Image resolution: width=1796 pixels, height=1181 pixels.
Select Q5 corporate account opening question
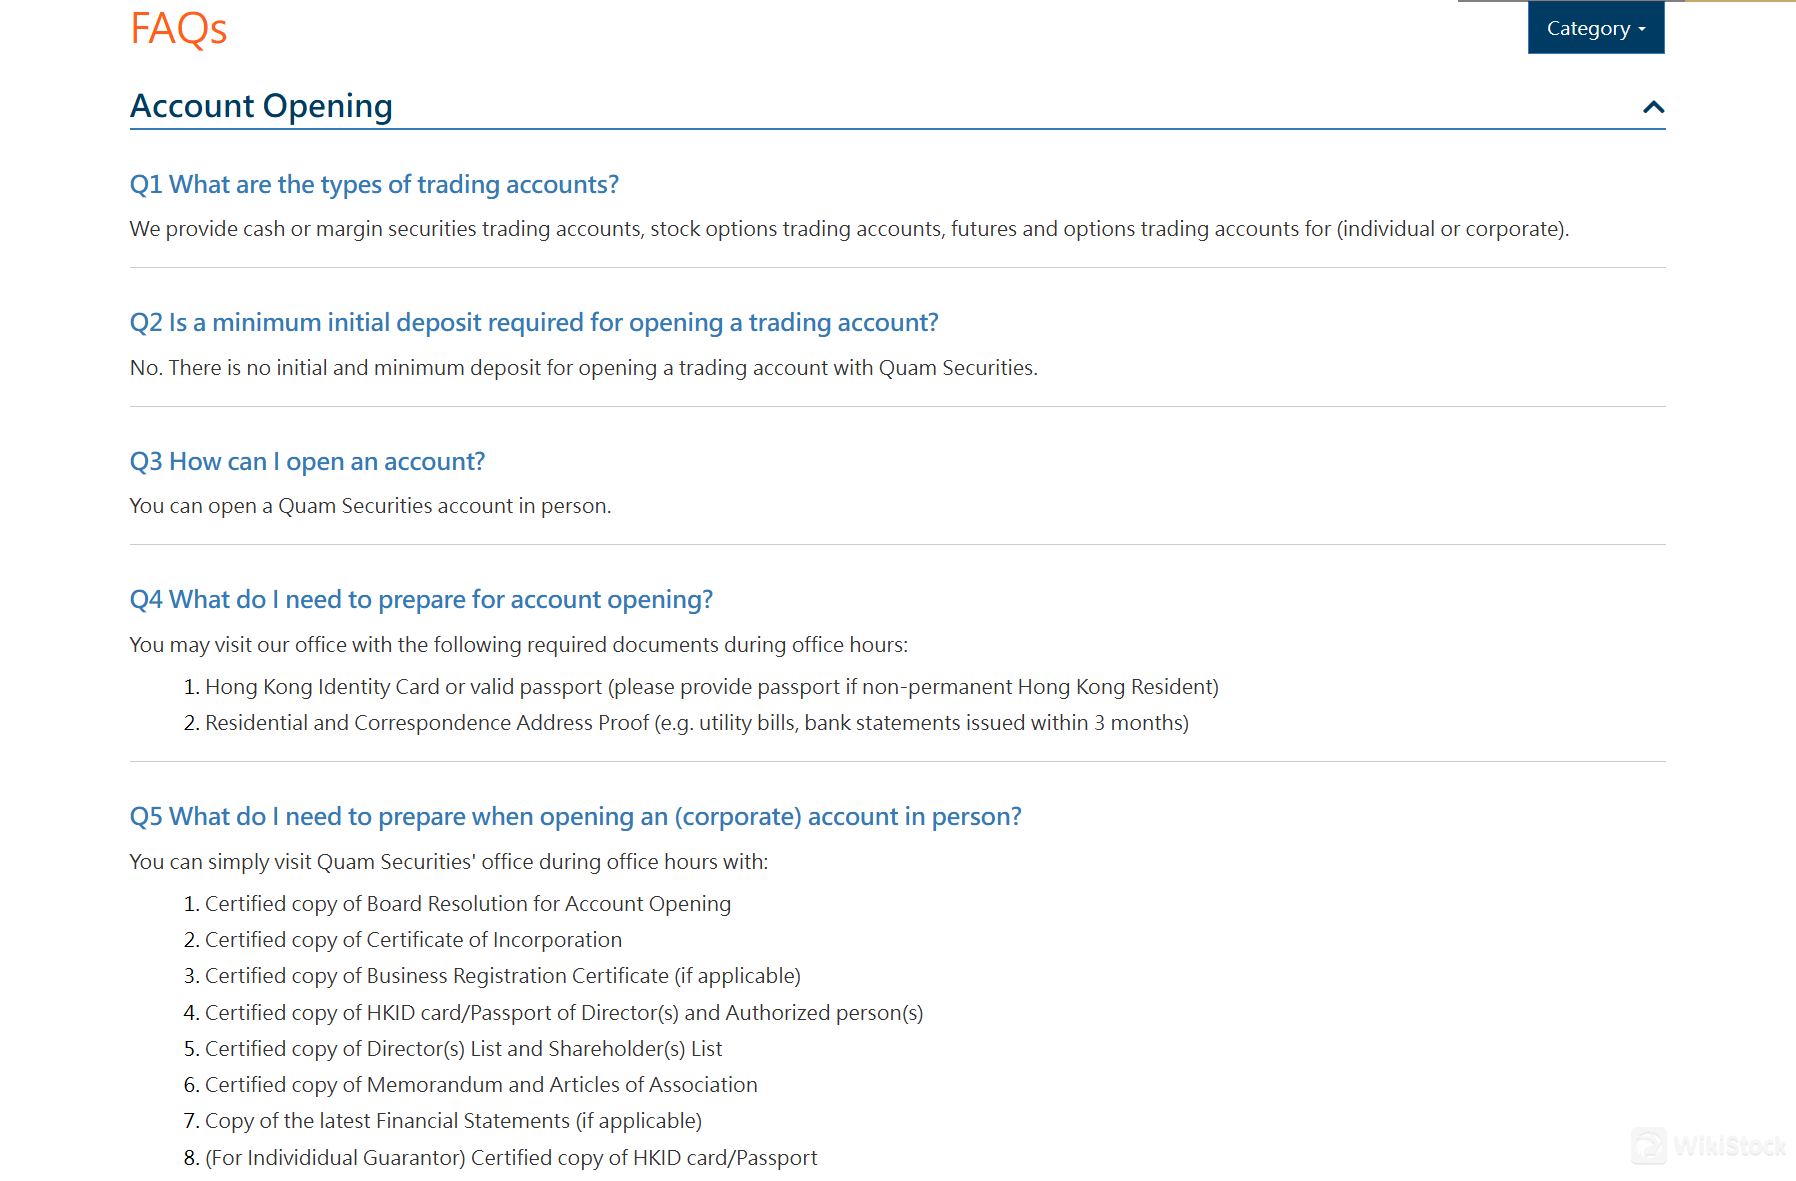[x=575, y=816]
